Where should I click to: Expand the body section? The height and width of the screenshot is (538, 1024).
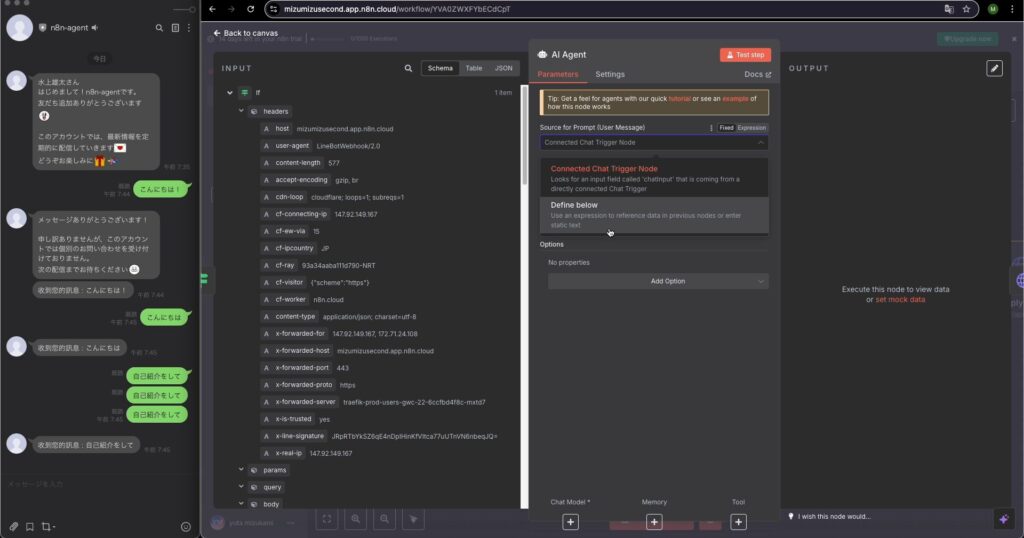[x=241, y=503]
